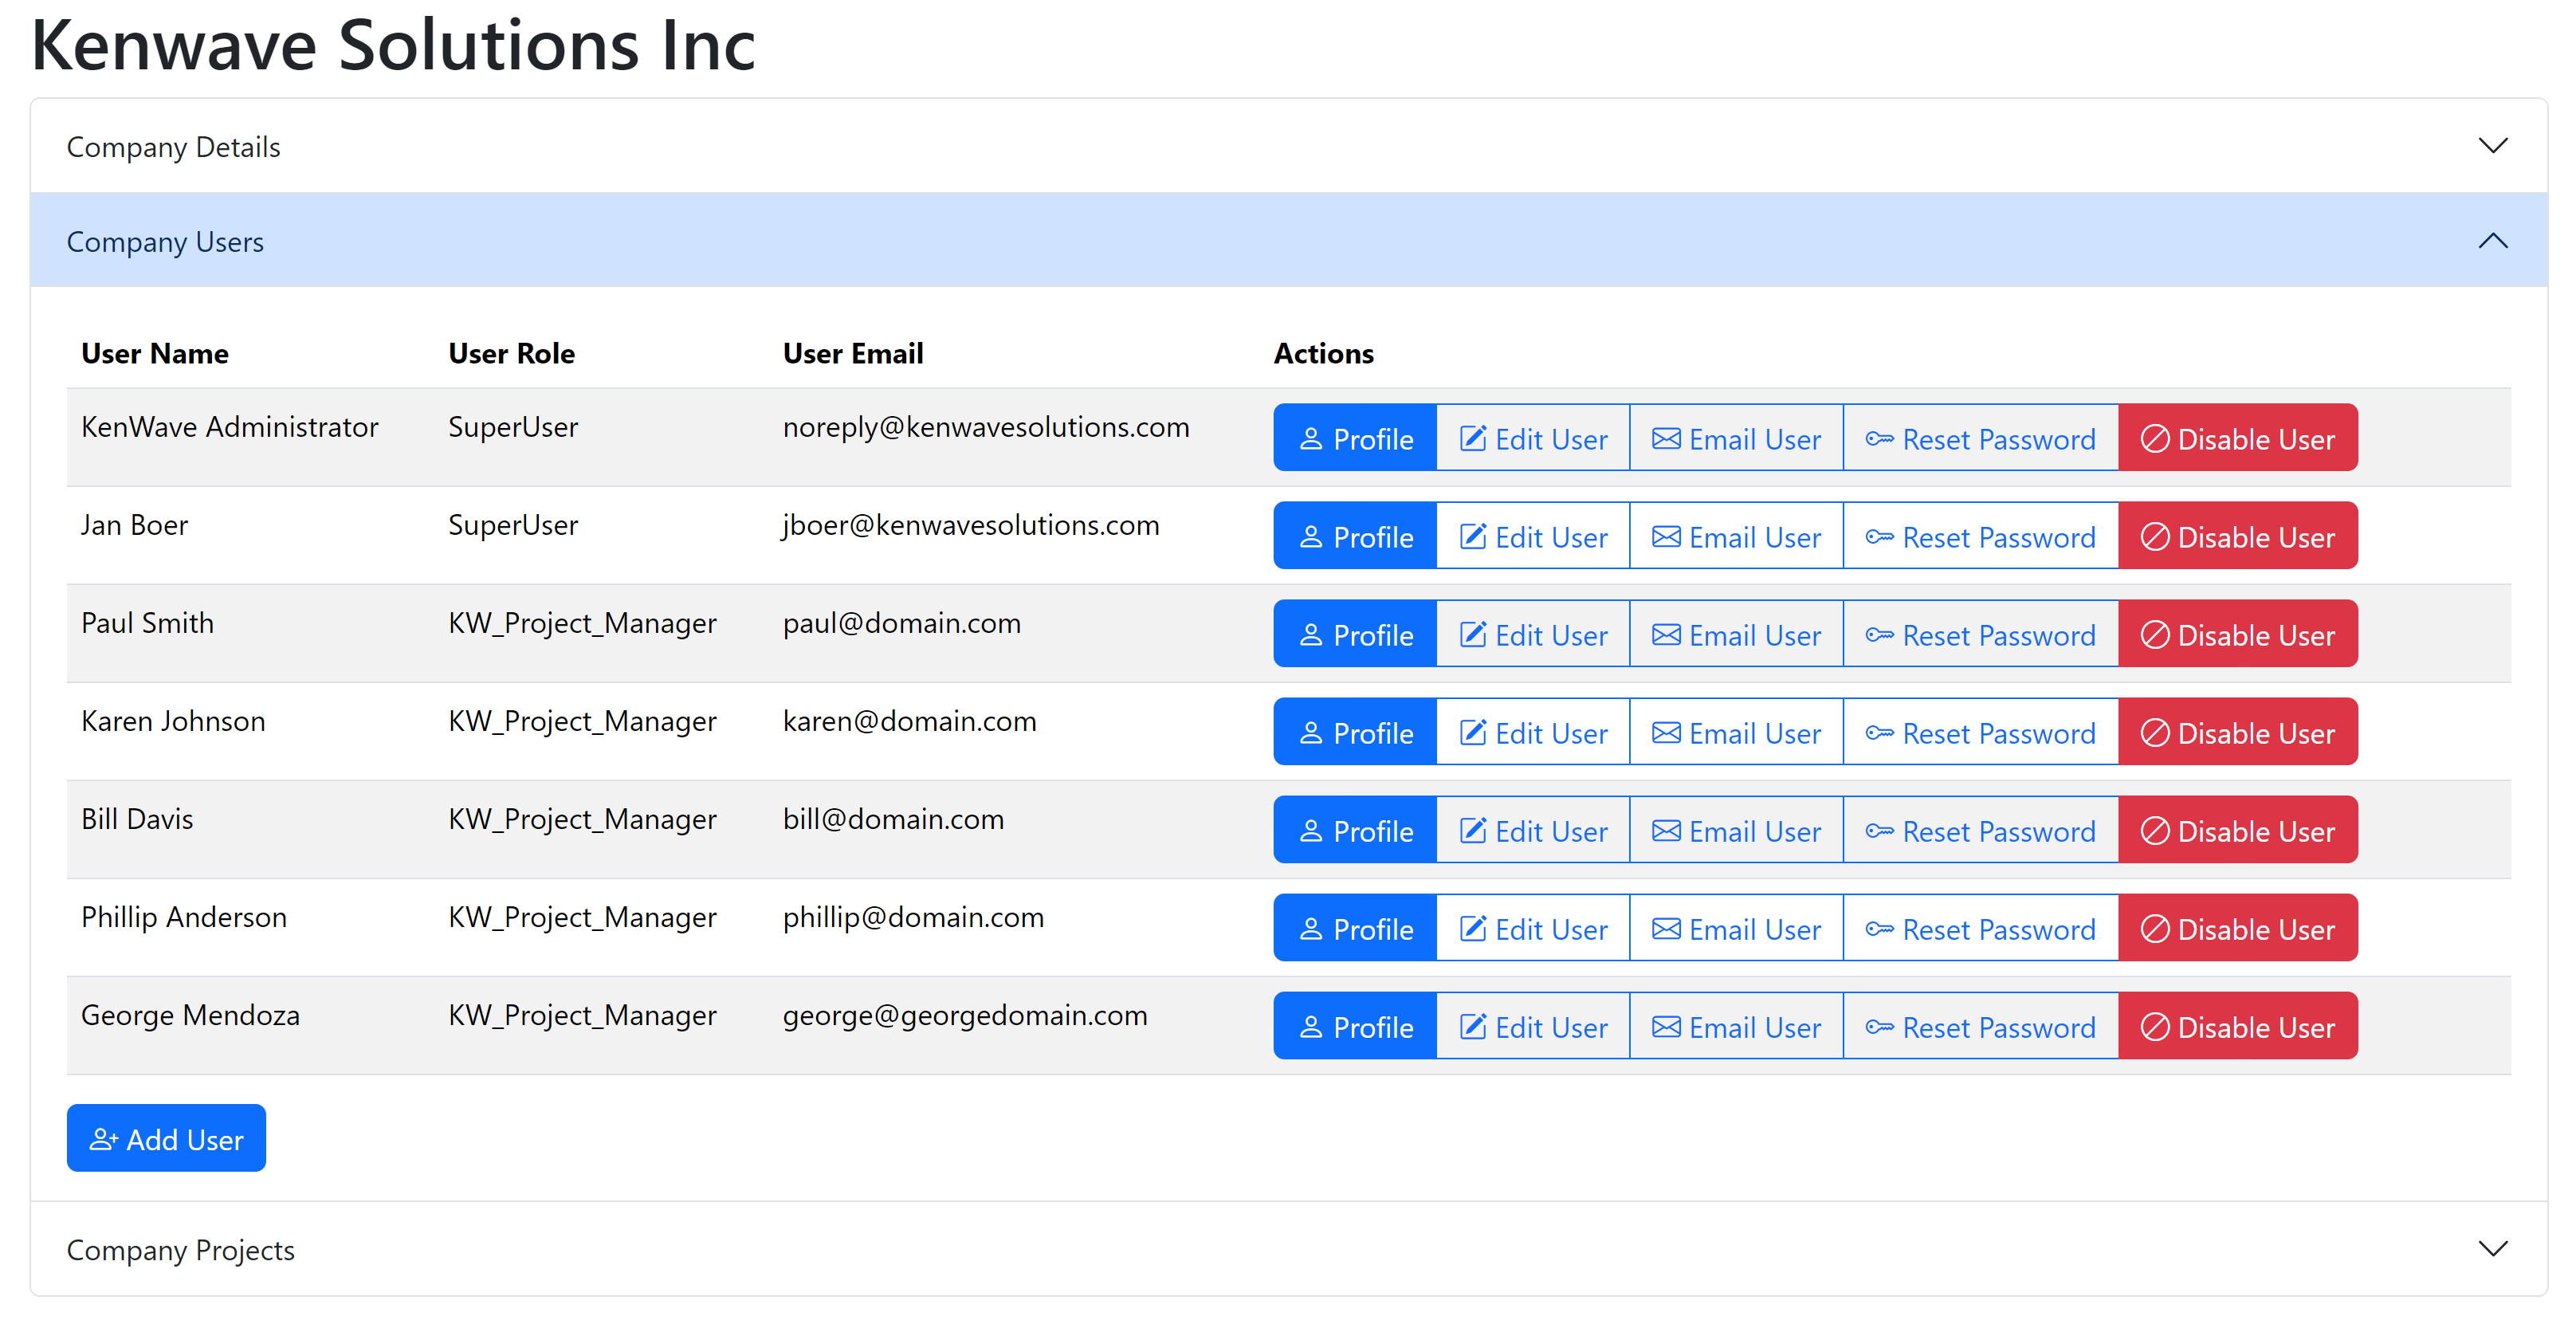Disable the user George Mendoza
Viewport: 2576px width, 1320px height.
point(2239,1026)
